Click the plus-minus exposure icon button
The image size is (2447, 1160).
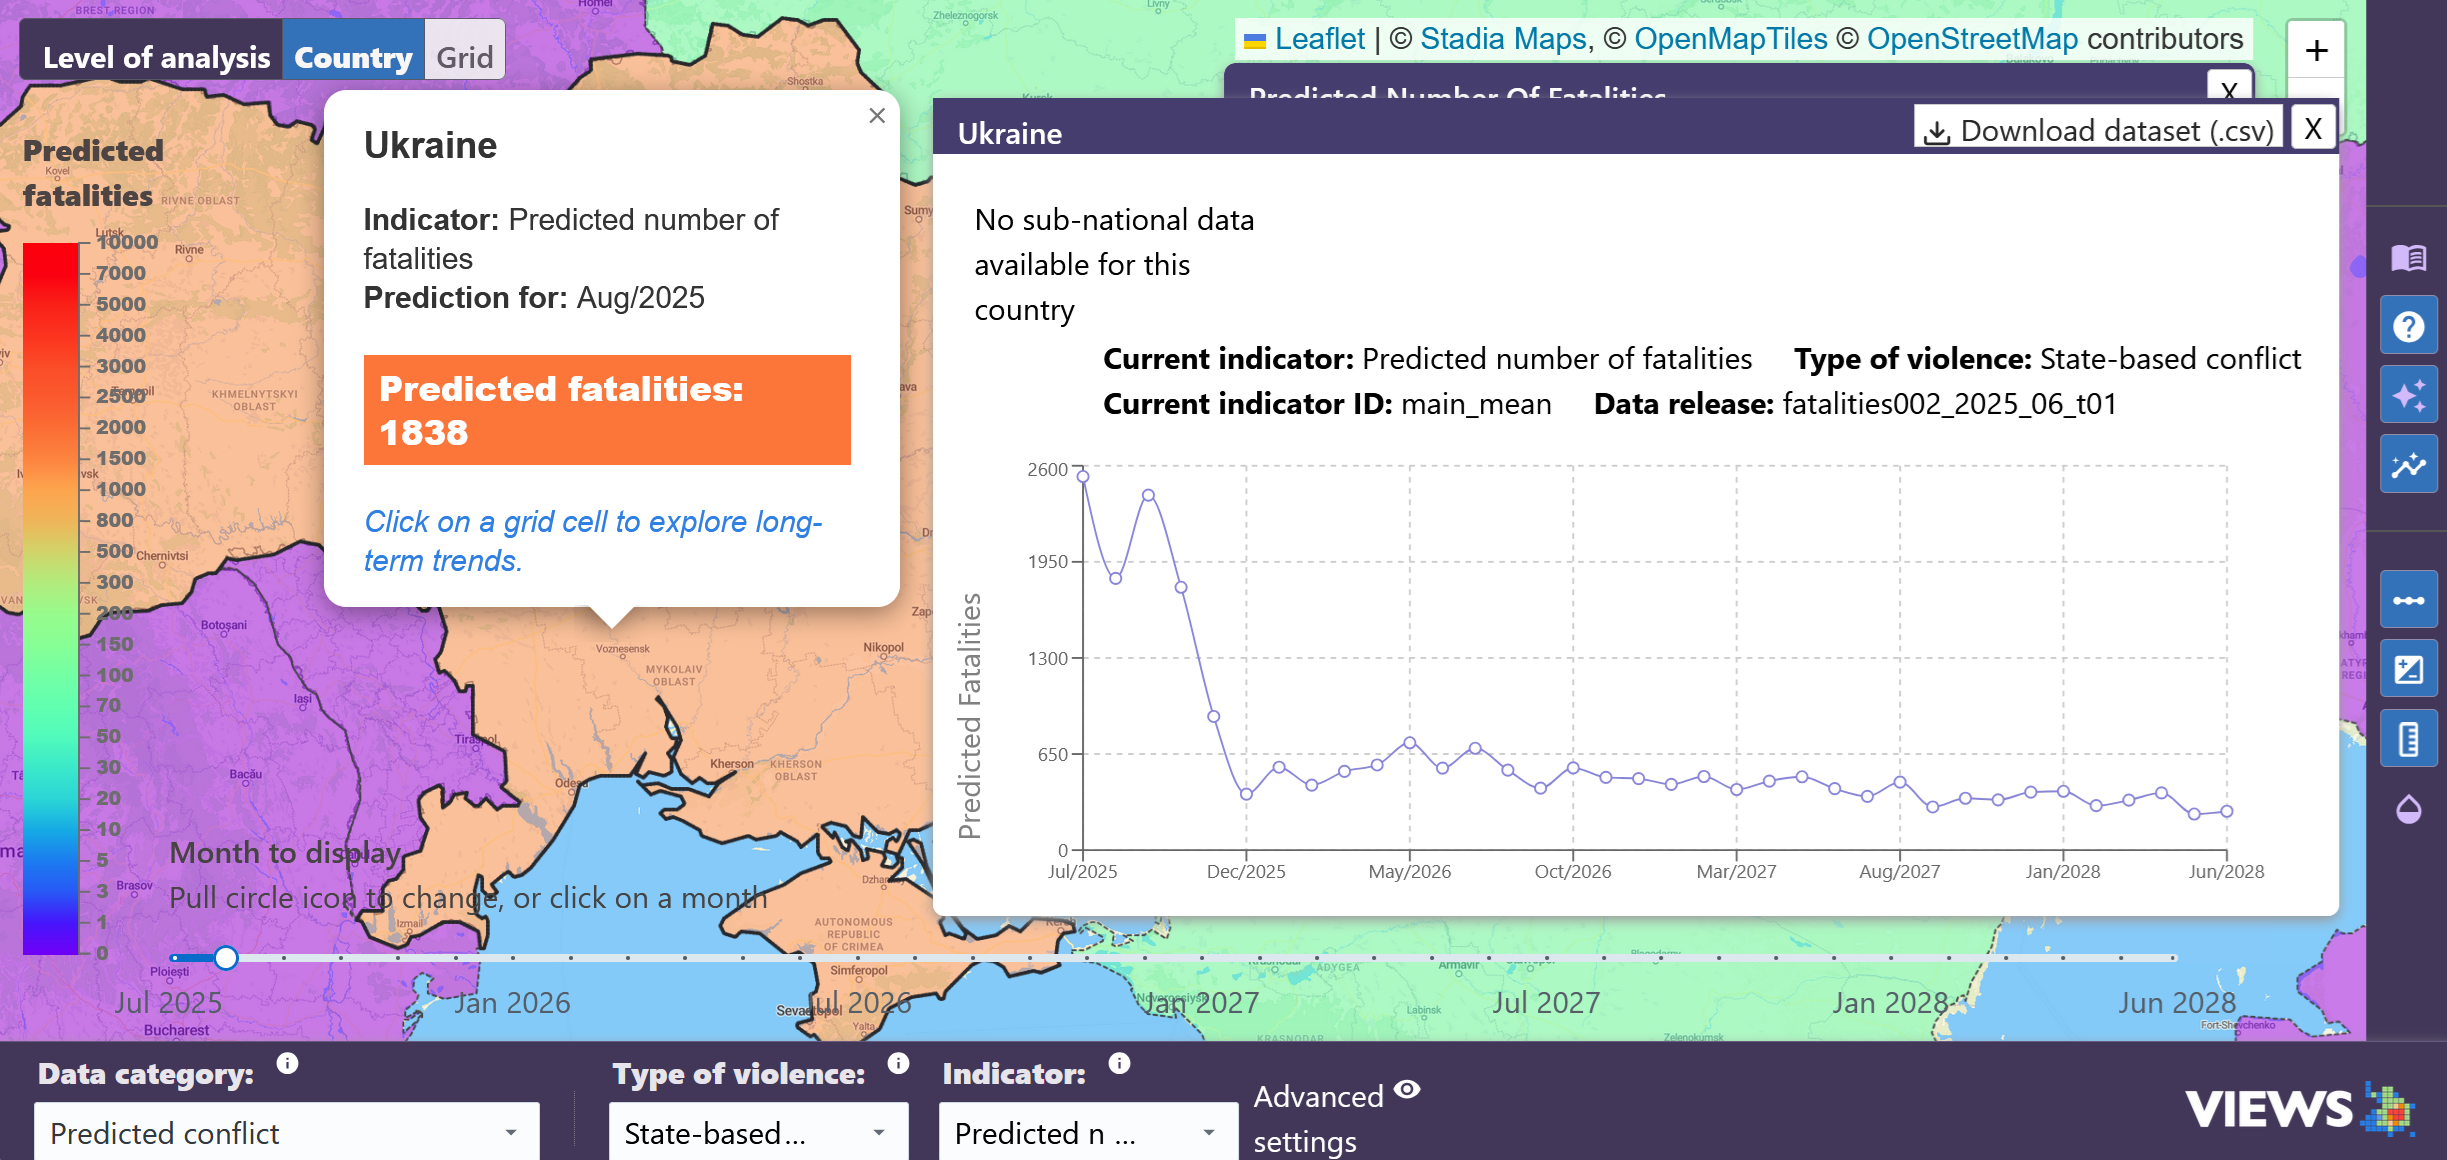point(2408,669)
